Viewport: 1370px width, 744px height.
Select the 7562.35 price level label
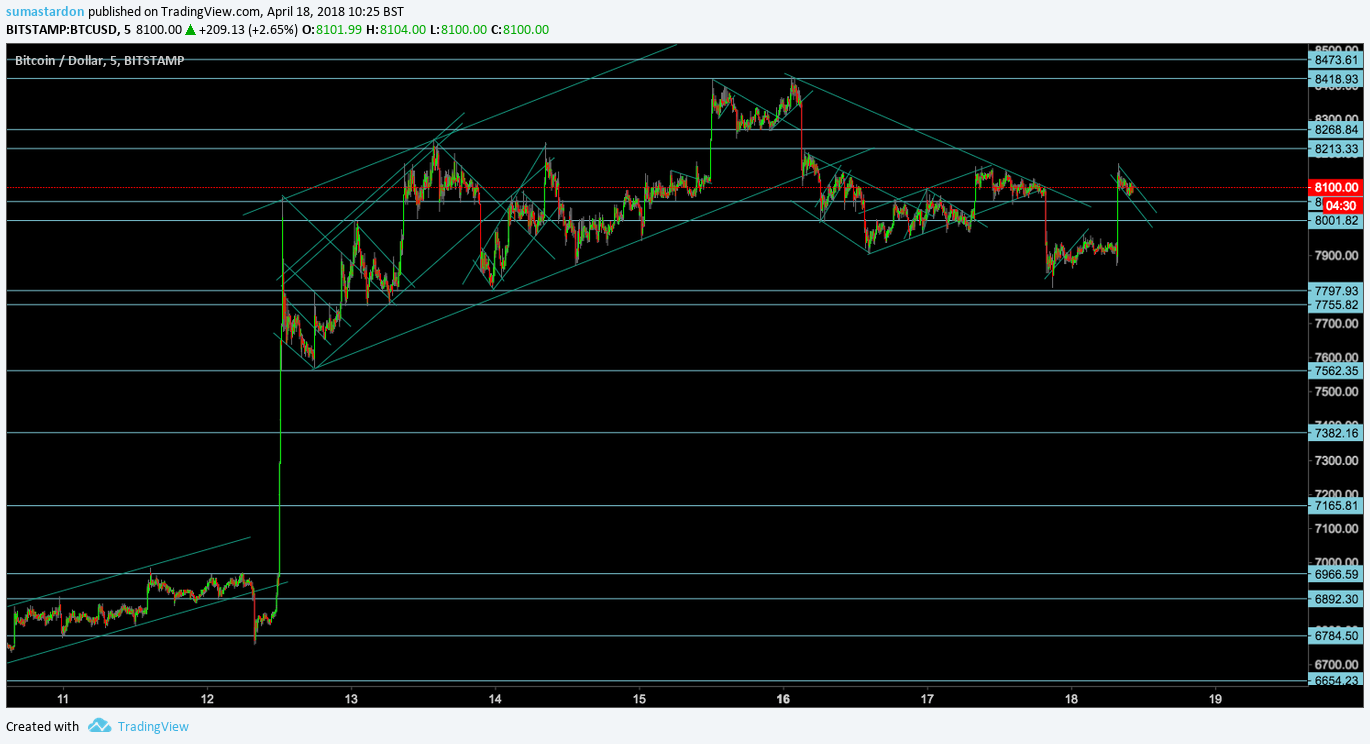(1336, 371)
